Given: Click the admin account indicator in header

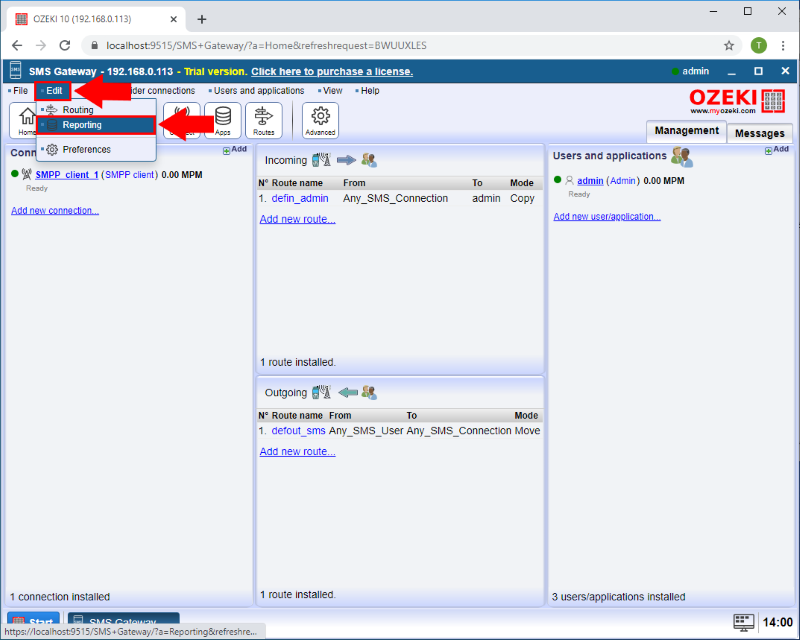Looking at the screenshot, I should pyautogui.click(x=690, y=71).
